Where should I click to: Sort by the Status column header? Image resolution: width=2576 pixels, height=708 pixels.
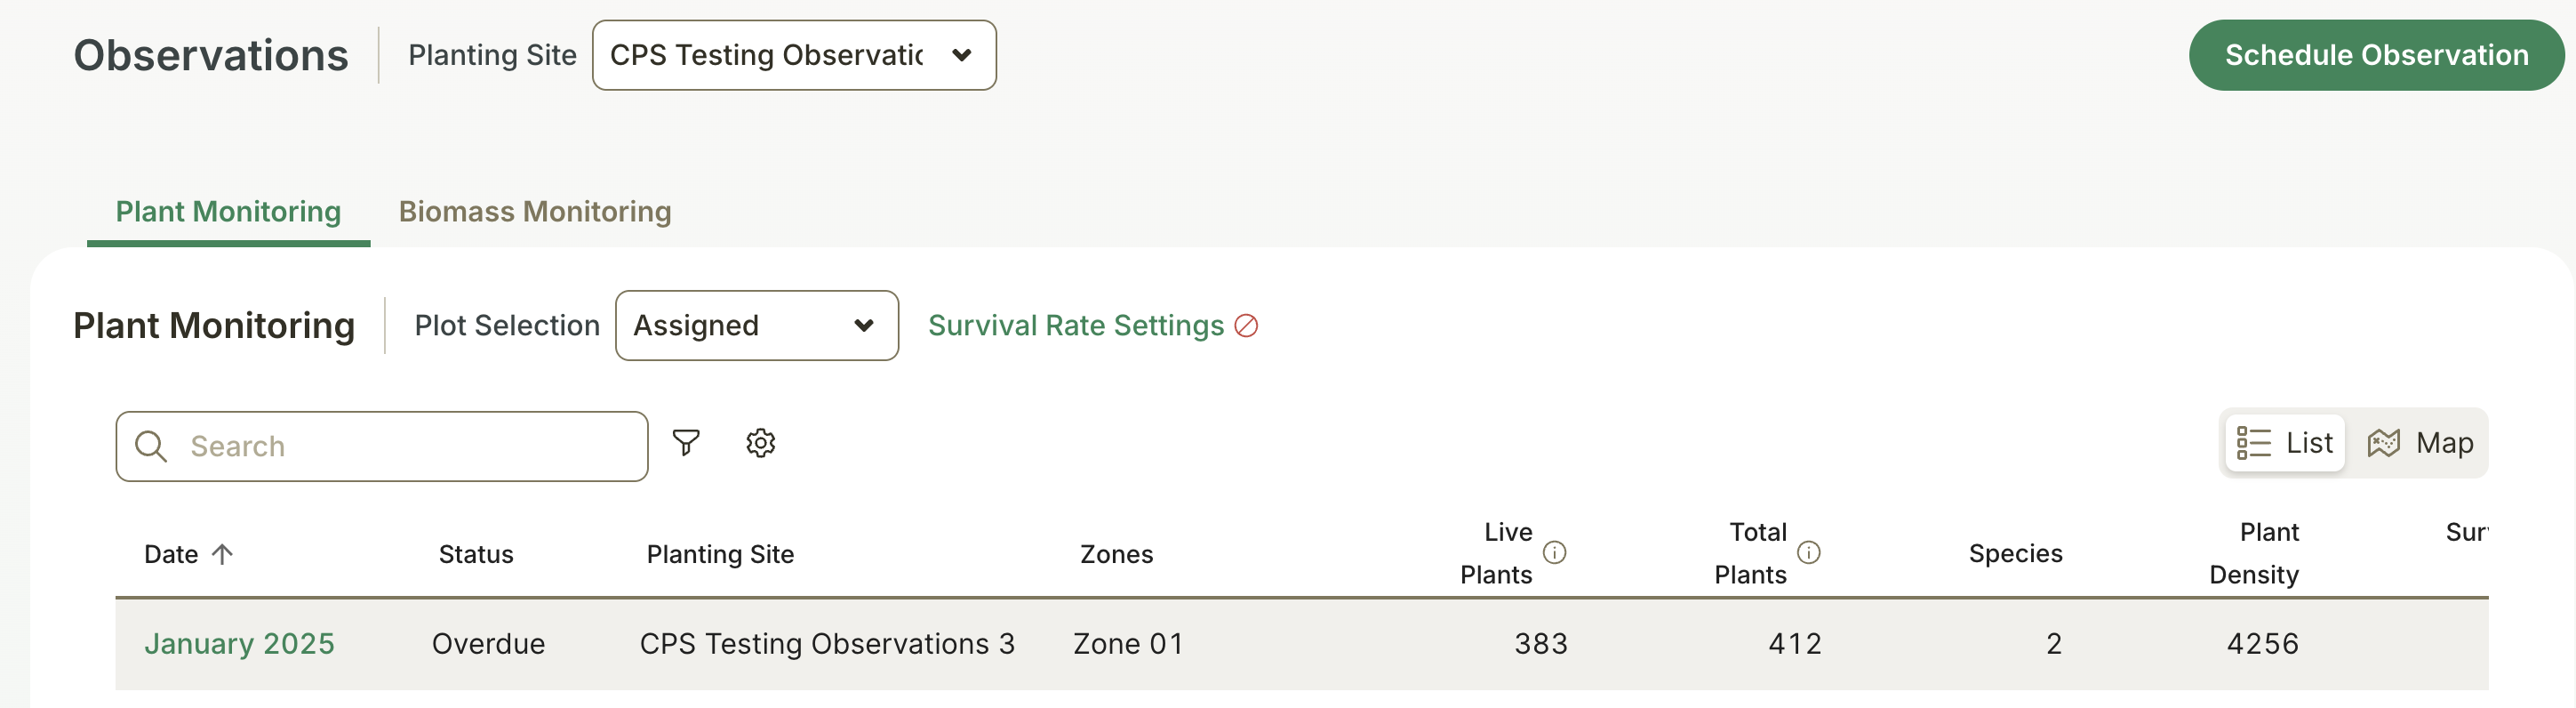click(476, 554)
